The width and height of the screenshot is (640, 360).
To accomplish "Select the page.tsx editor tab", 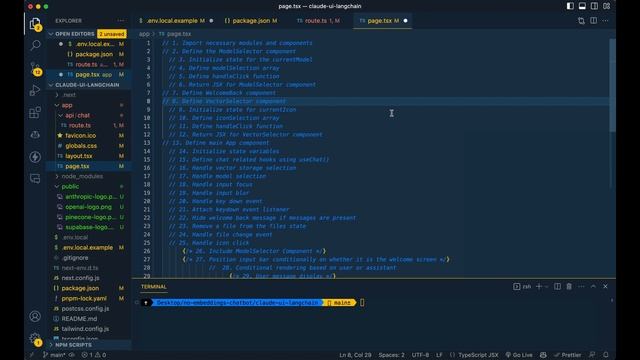I will pos(383,20).
